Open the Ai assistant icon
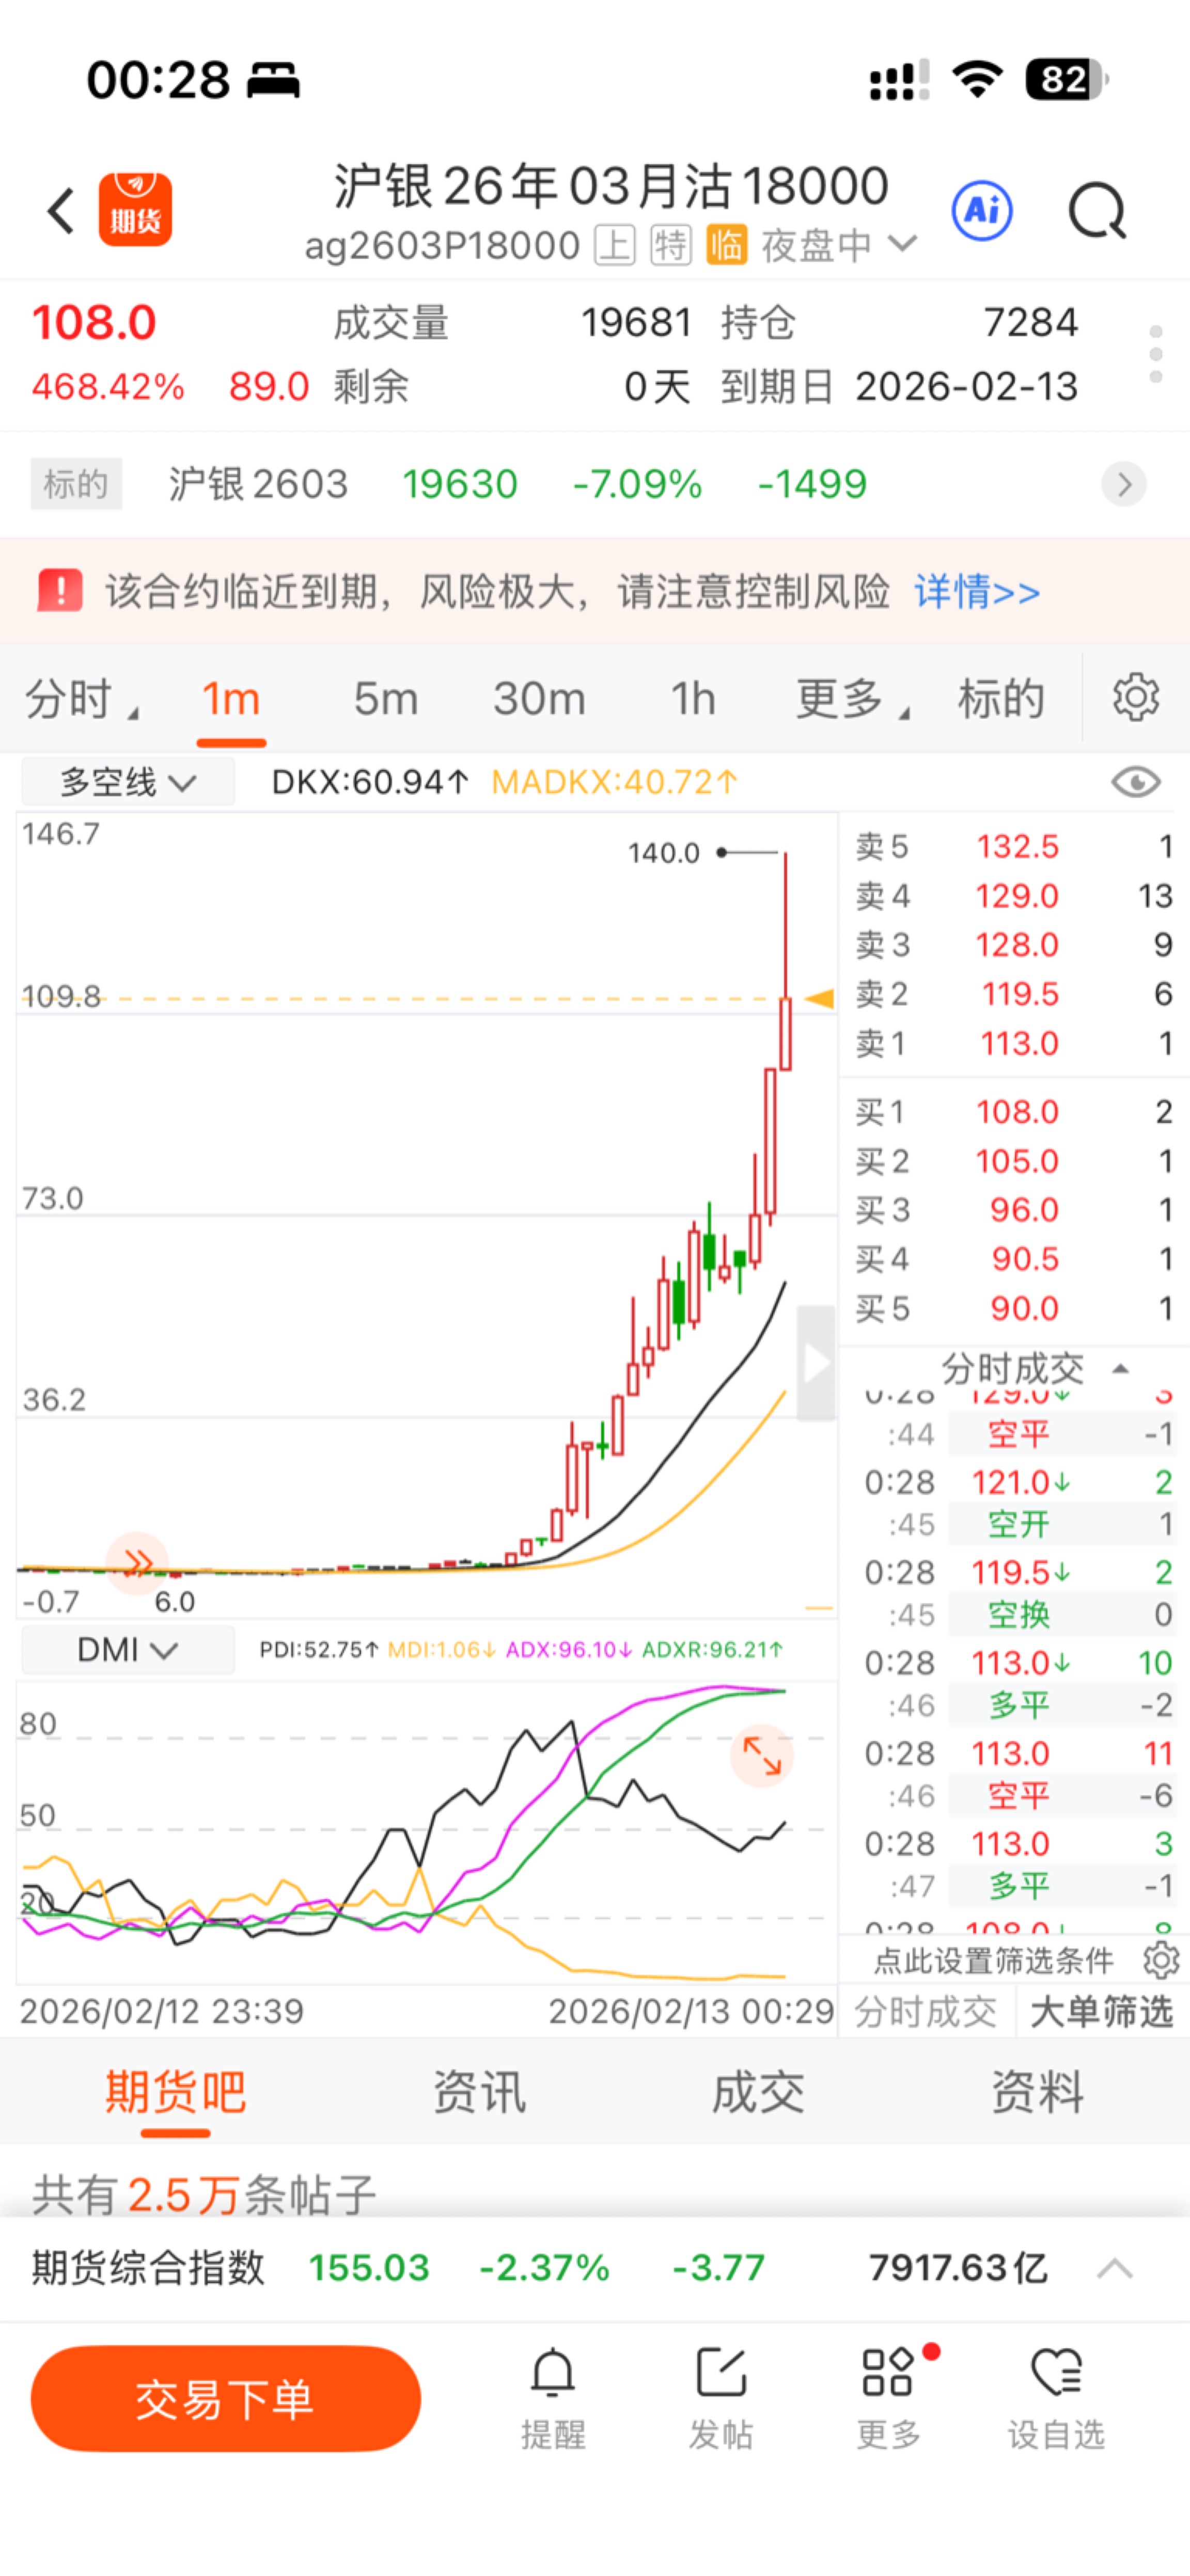 pos(981,211)
